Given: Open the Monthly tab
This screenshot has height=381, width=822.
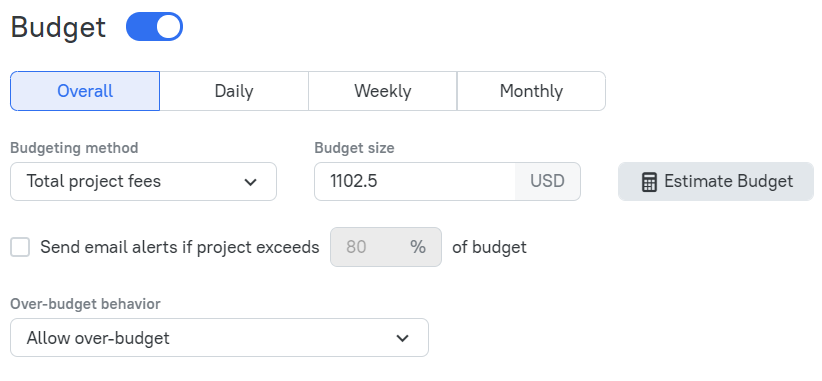Looking at the screenshot, I should pos(531,91).
